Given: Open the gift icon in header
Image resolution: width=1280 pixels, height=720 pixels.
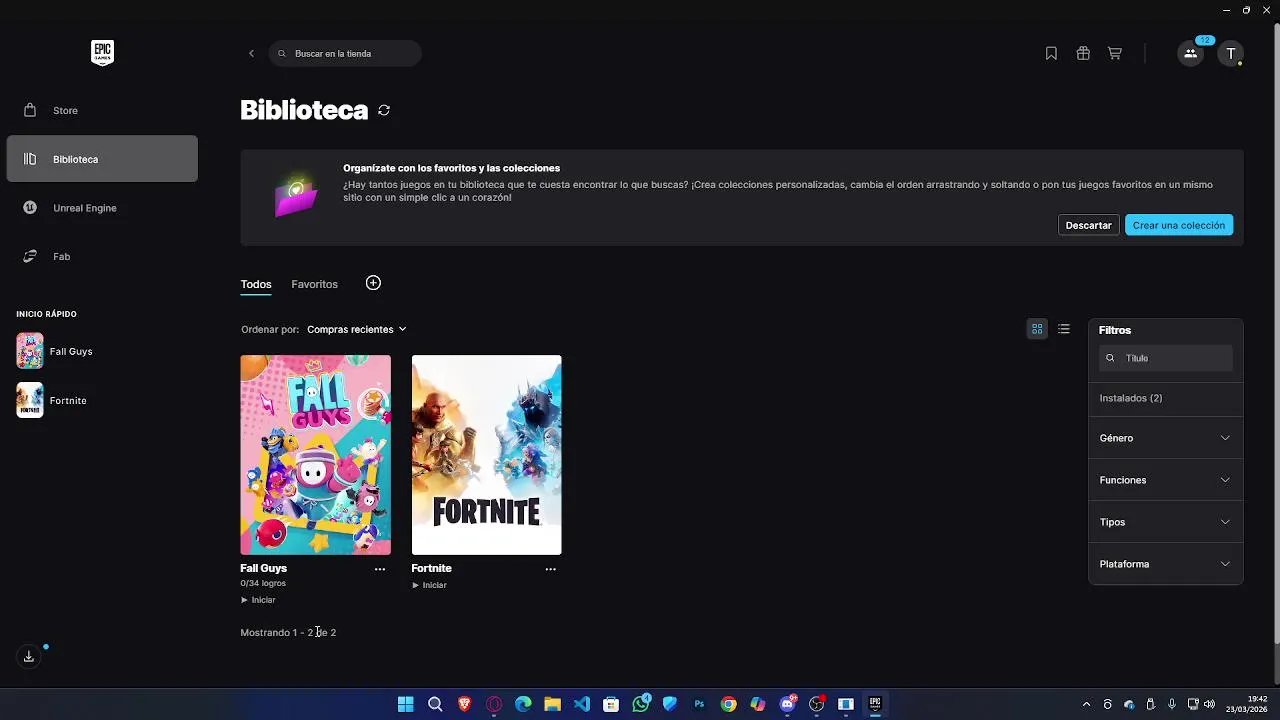Looking at the screenshot, I should click(x=1083, y=54).
